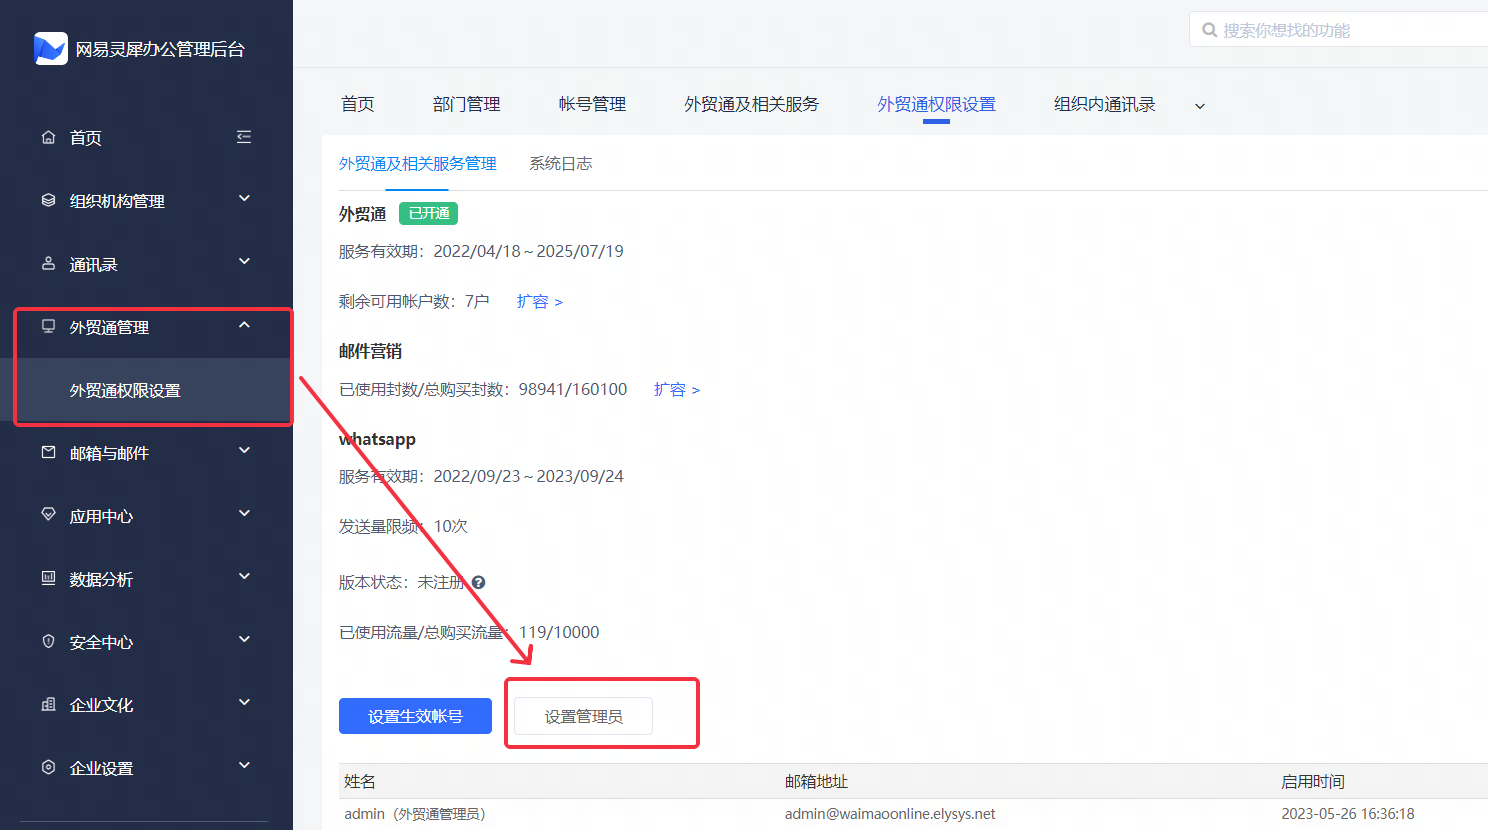This screenshot has width=1488, height=830.
Task: Click the 外贸通 service period 2022/04/18～2025/07/19
Action: pos(528,251)
